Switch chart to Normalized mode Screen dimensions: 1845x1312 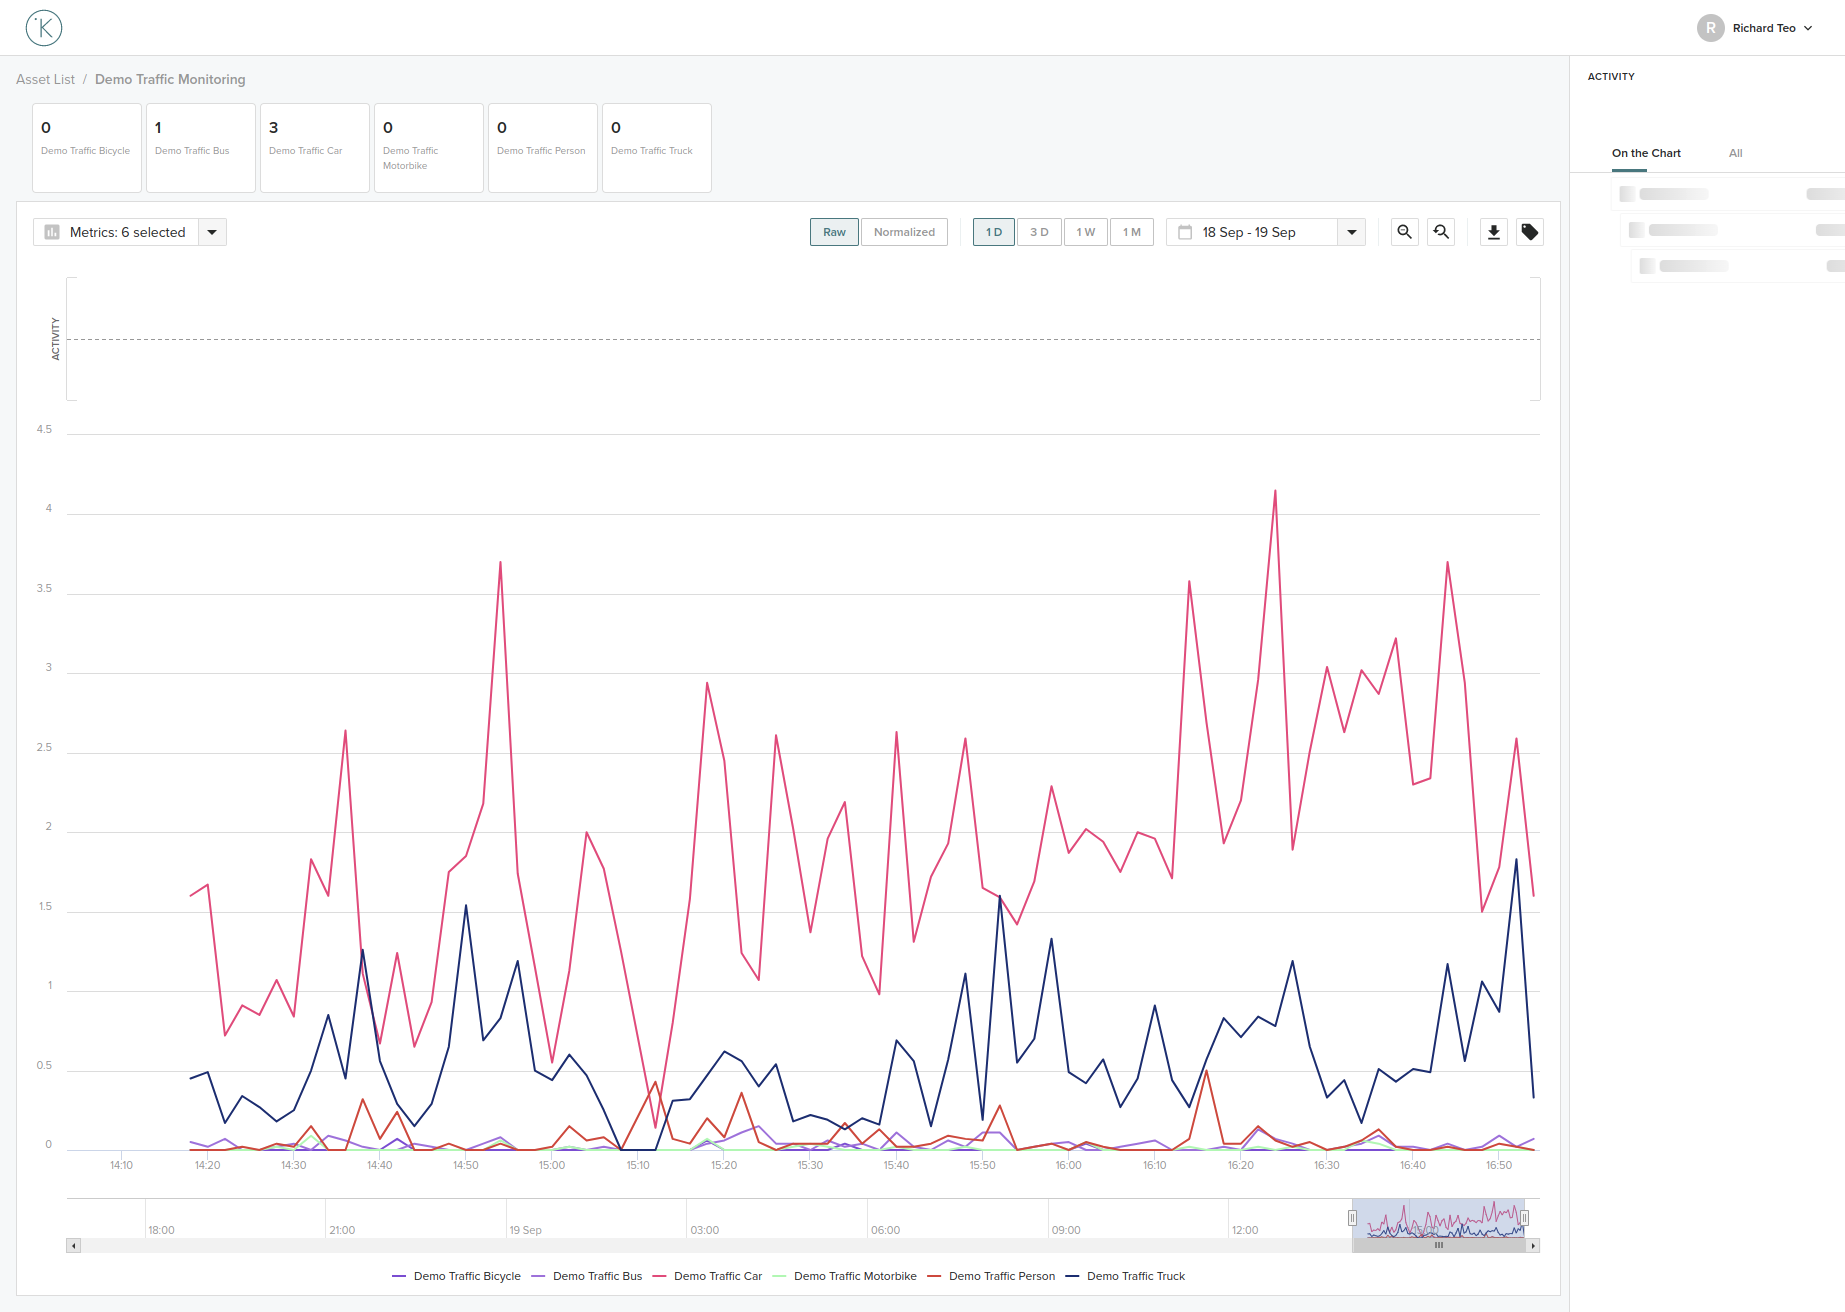point(904,232)
